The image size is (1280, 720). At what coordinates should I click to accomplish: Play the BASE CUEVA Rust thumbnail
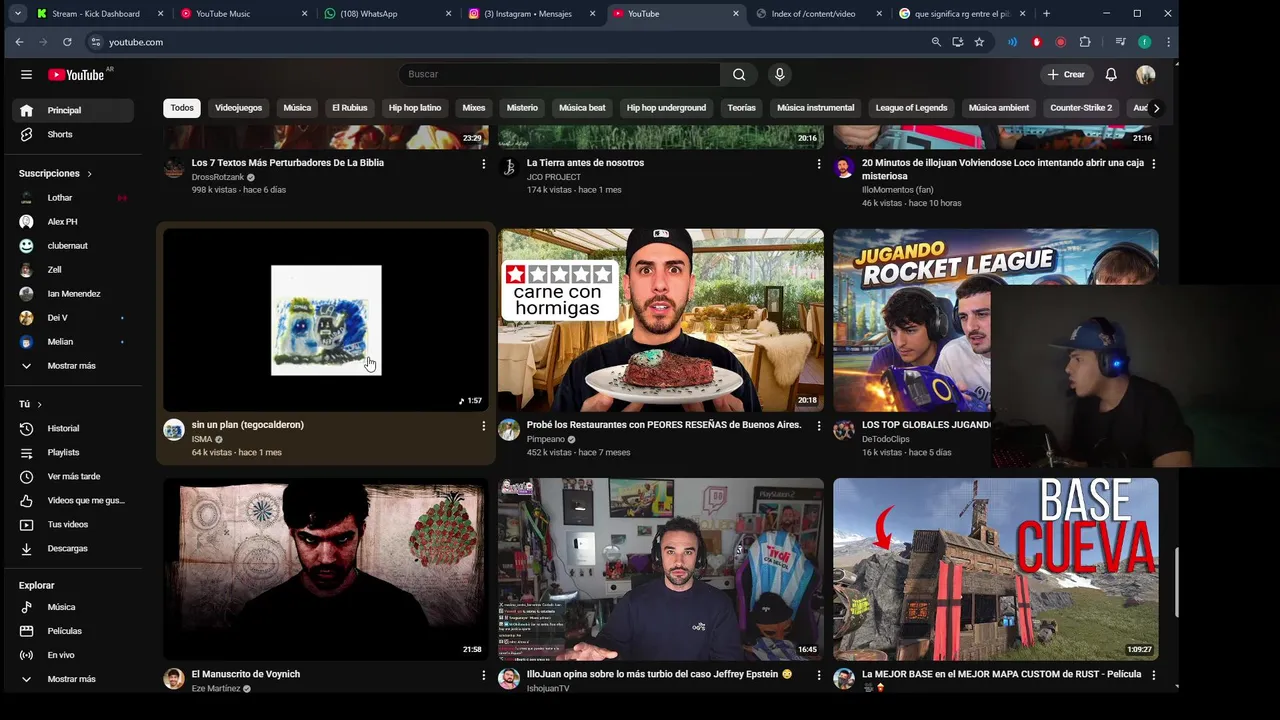[x=996, y=569]
